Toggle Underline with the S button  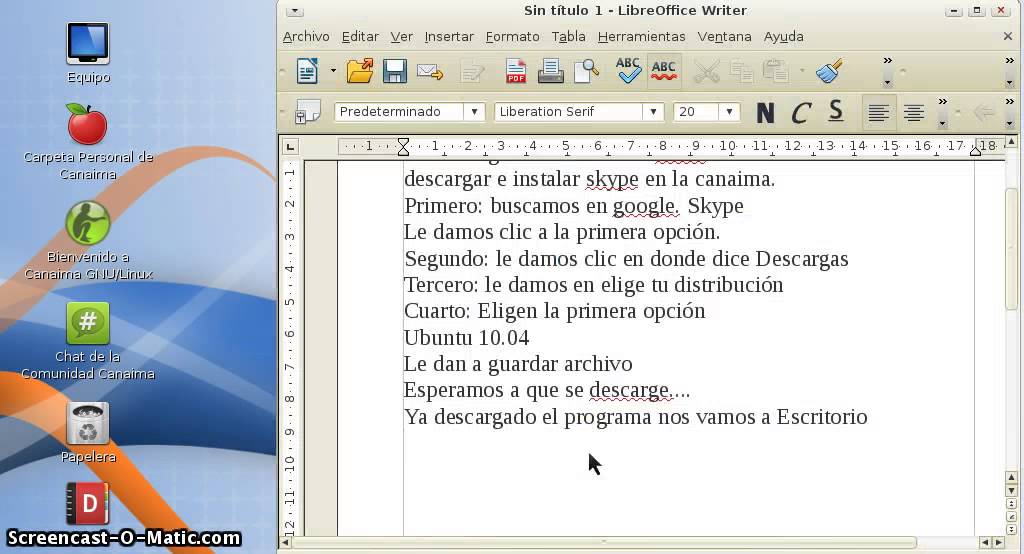[x=836, y=112]
